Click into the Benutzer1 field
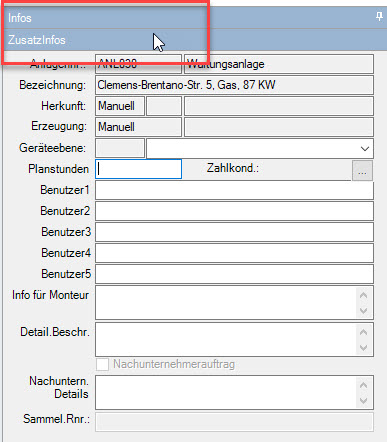Viewport: 387px width, 442px height. pyautogui.click(x=234, y=190)
